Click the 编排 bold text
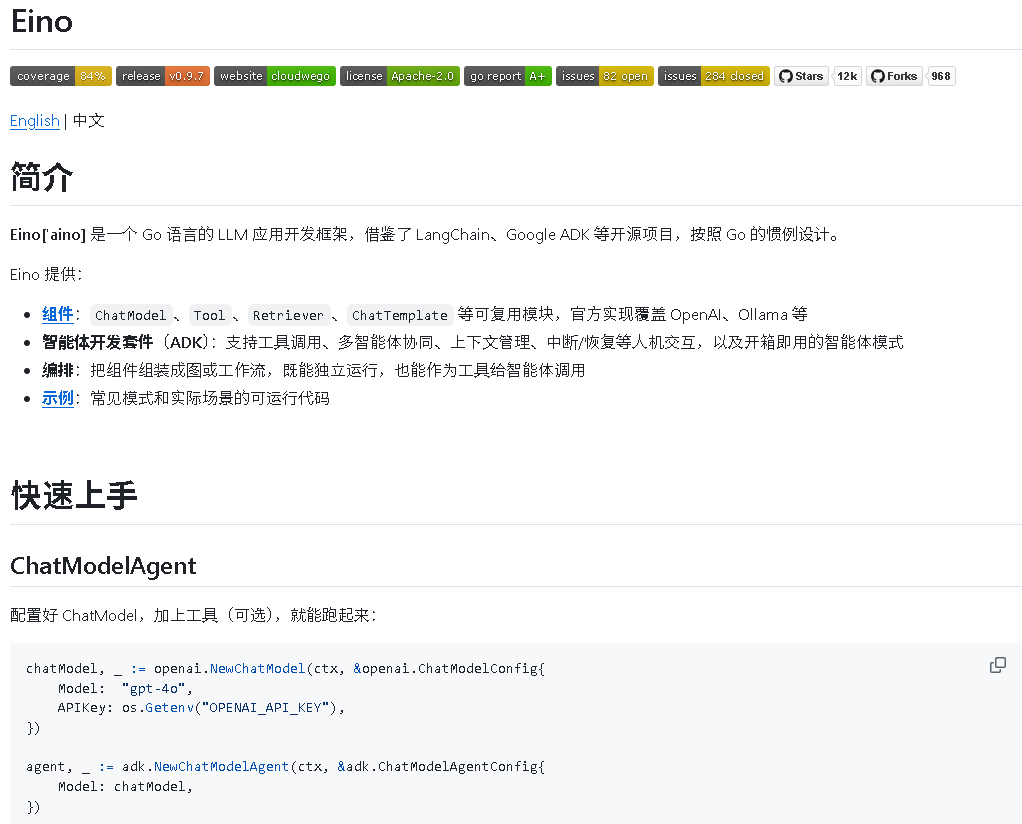Viewport: 1022px width, 824px height. [57, 370]
